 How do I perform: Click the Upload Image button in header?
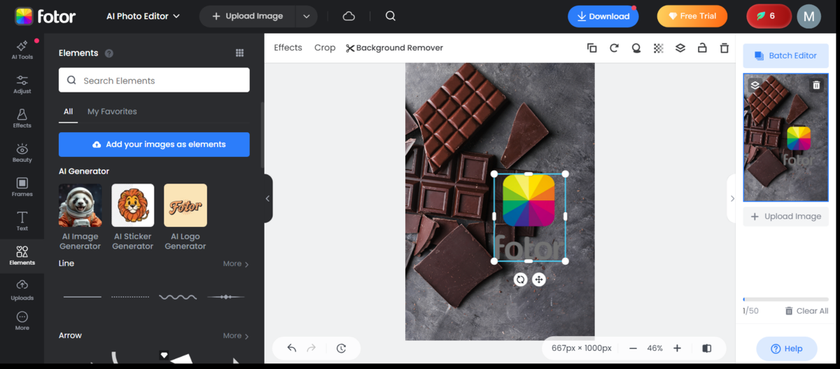(x=248, y=16)
